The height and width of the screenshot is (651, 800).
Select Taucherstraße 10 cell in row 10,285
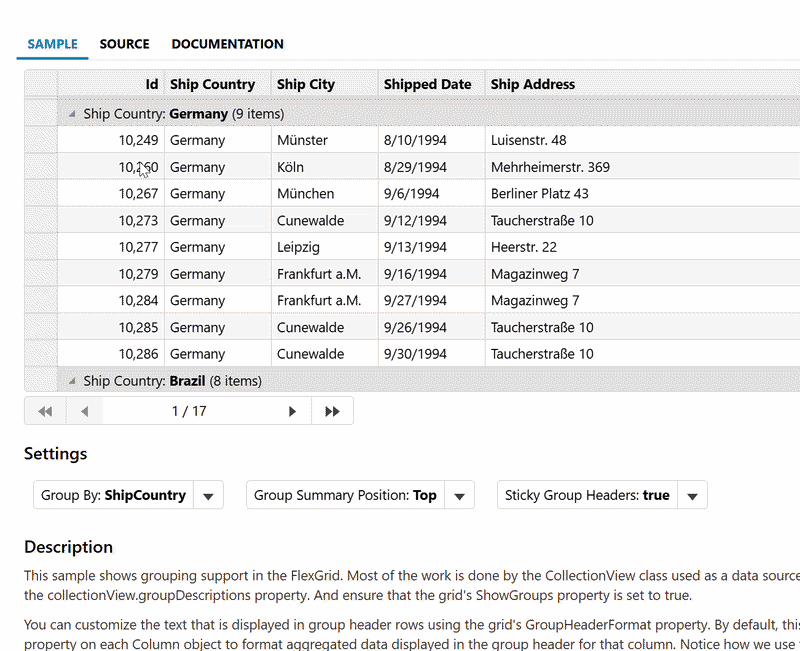click(x=643, y=327)
